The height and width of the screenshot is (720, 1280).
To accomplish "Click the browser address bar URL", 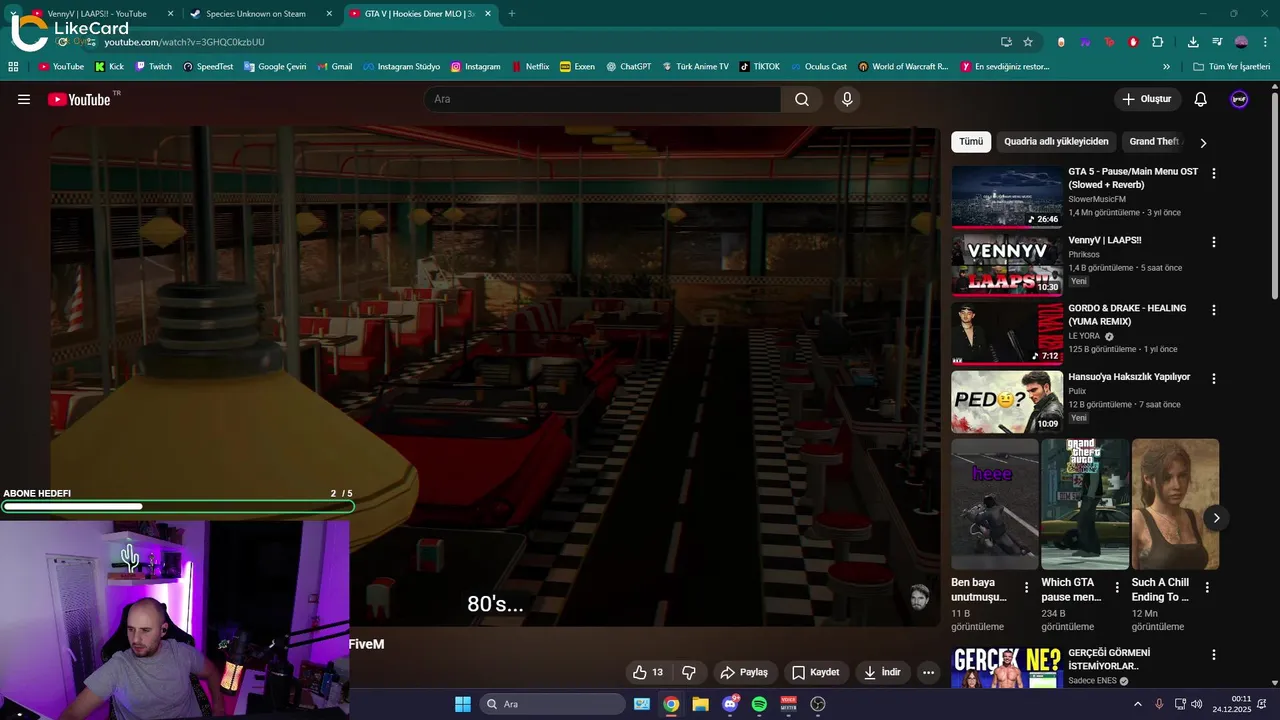I will point(184,42).
